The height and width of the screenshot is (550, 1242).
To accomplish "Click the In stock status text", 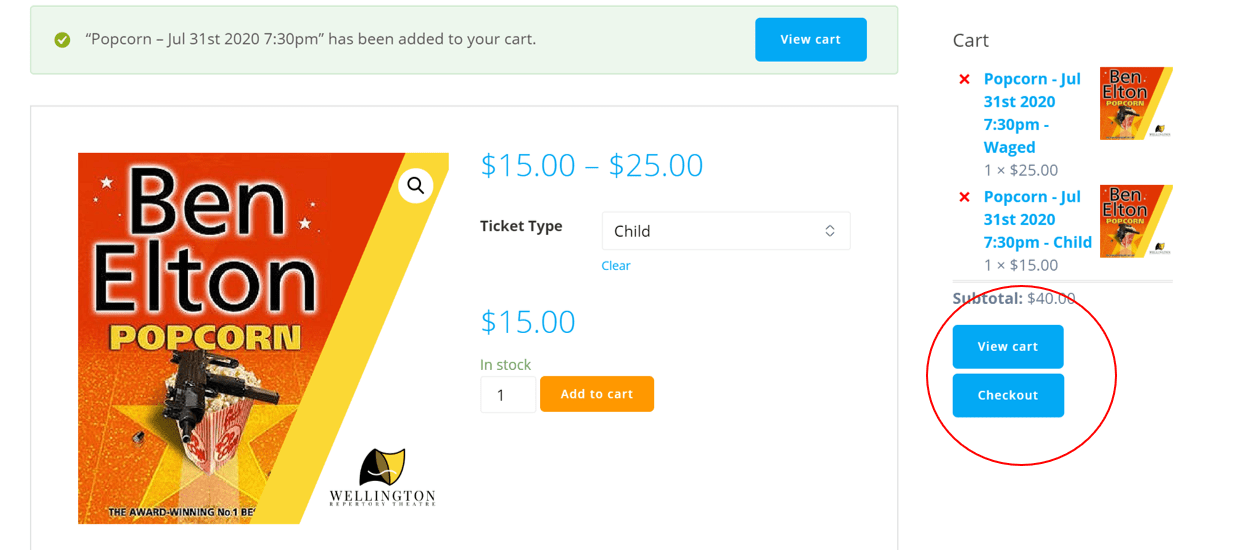I will tap(505, 365).
